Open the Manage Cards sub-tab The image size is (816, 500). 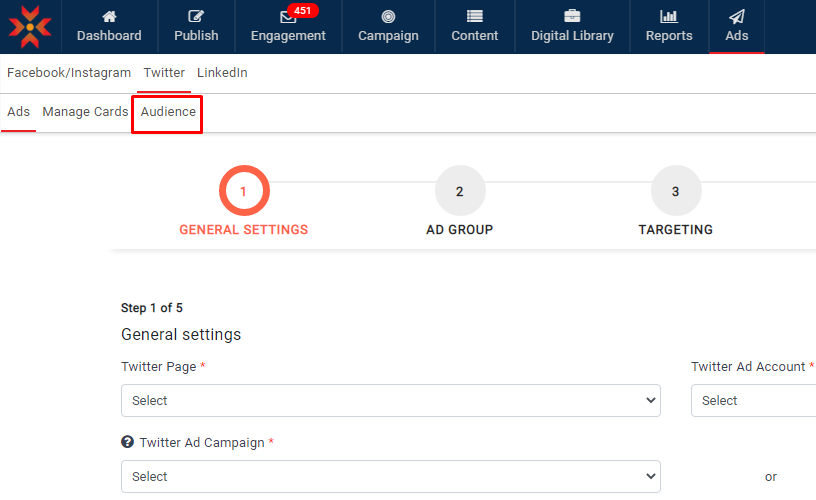85,112
